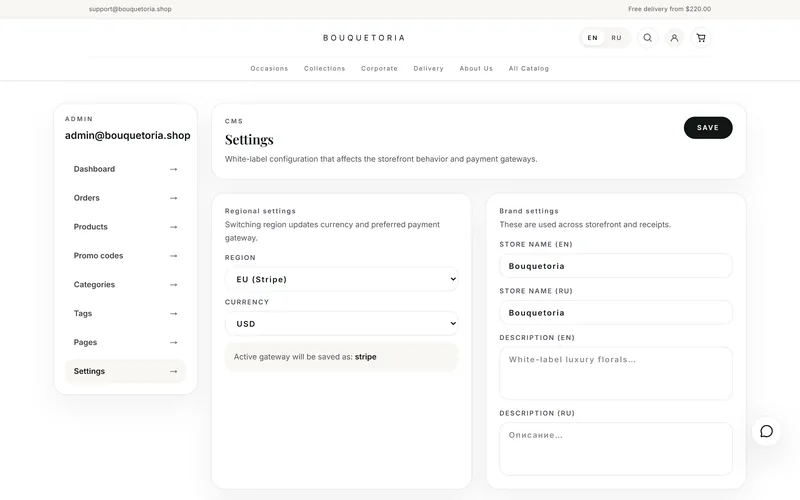This screenshot has height=500, width=800.
Task: Focus the Description (EN) textarea
Action: pyautogui.click(x=616, y=373)
